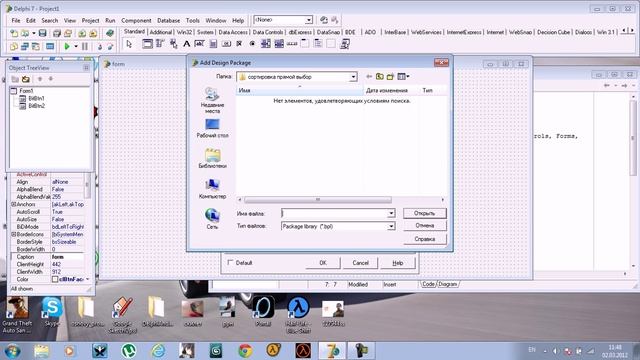Open the Папка folder dropdown
The width and height of the screenshot is (640, 360).
click(353, 77)
